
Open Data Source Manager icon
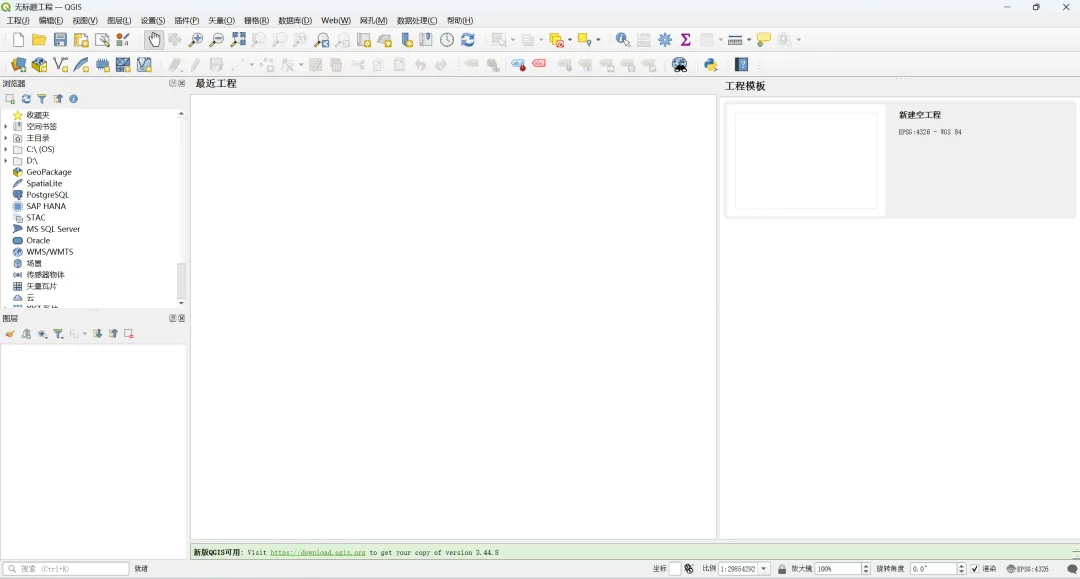coord(19,65)
